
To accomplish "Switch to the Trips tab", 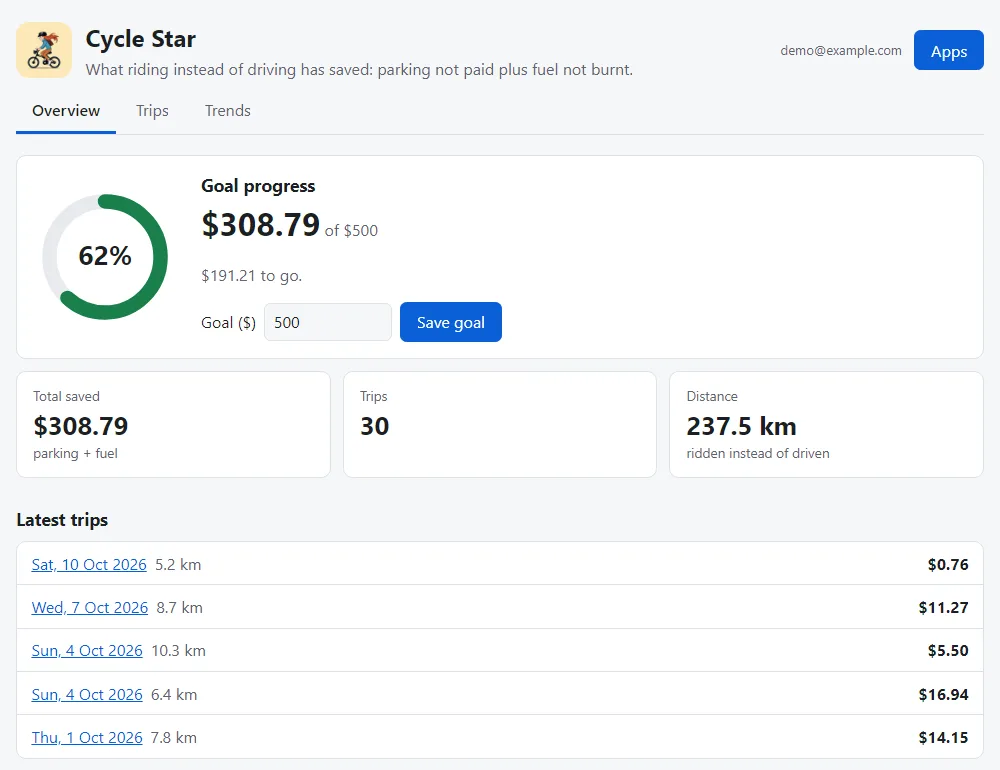I will tap(152, 111).
